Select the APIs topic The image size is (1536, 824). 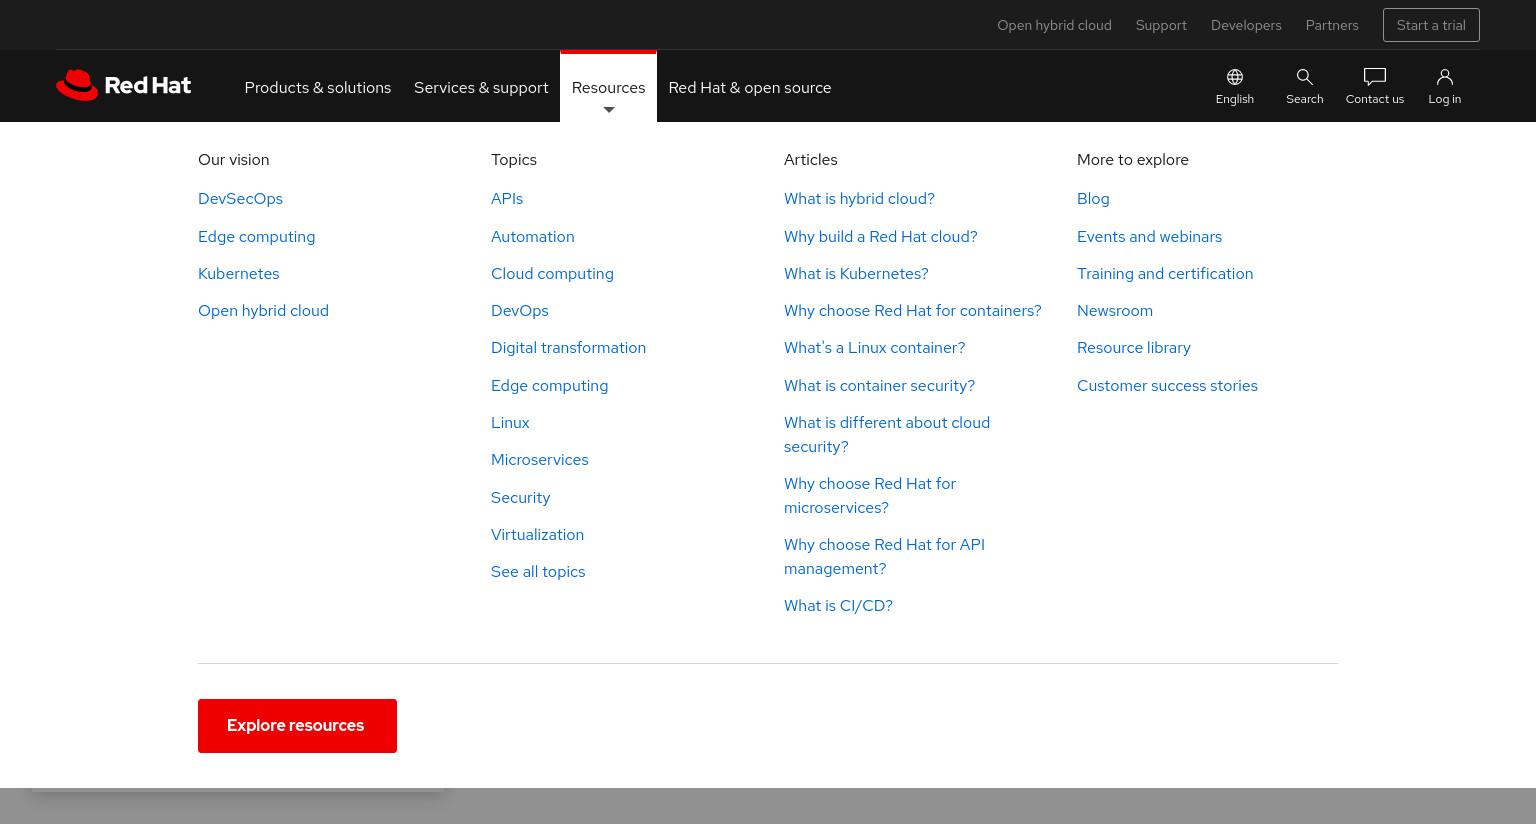507,199
